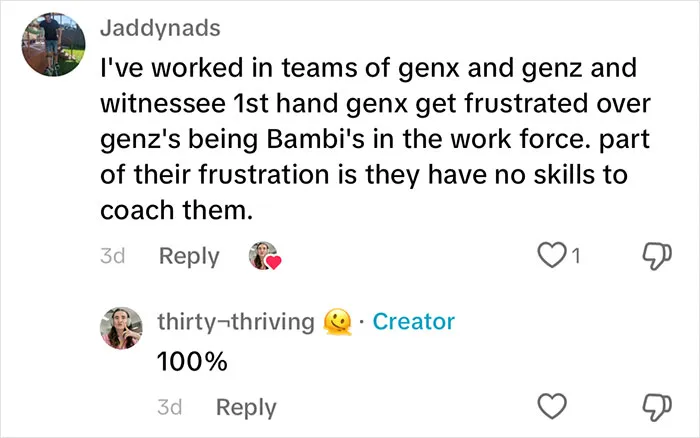Click the small creator-liked avatar next to Reply
The height and width of the screenshot is (438, 700).
tap(263, 256)
